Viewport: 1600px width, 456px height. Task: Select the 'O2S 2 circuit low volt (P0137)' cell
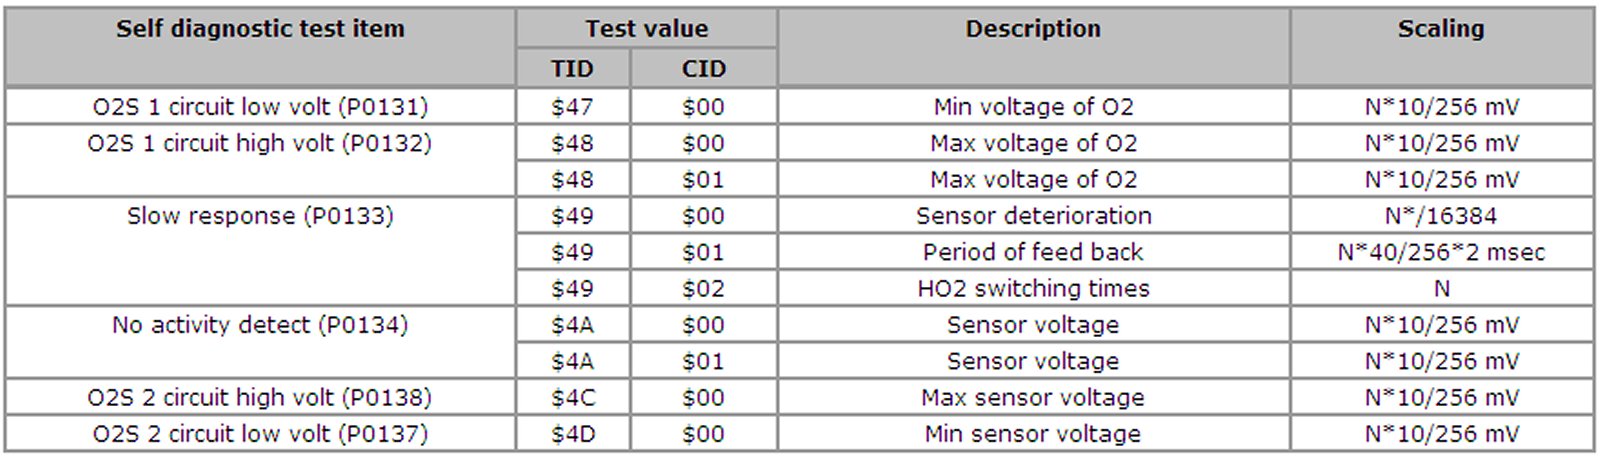click(260, 434)
